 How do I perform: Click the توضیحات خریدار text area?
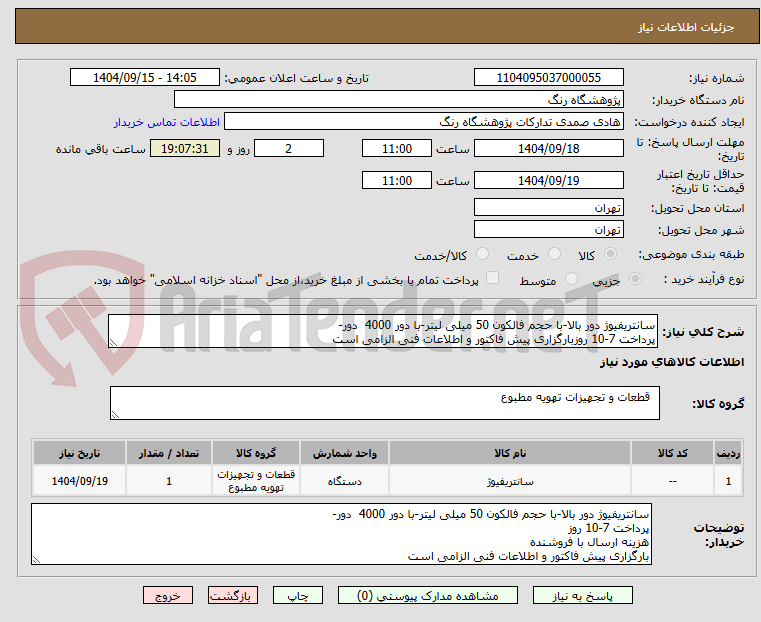coord(341,534)
